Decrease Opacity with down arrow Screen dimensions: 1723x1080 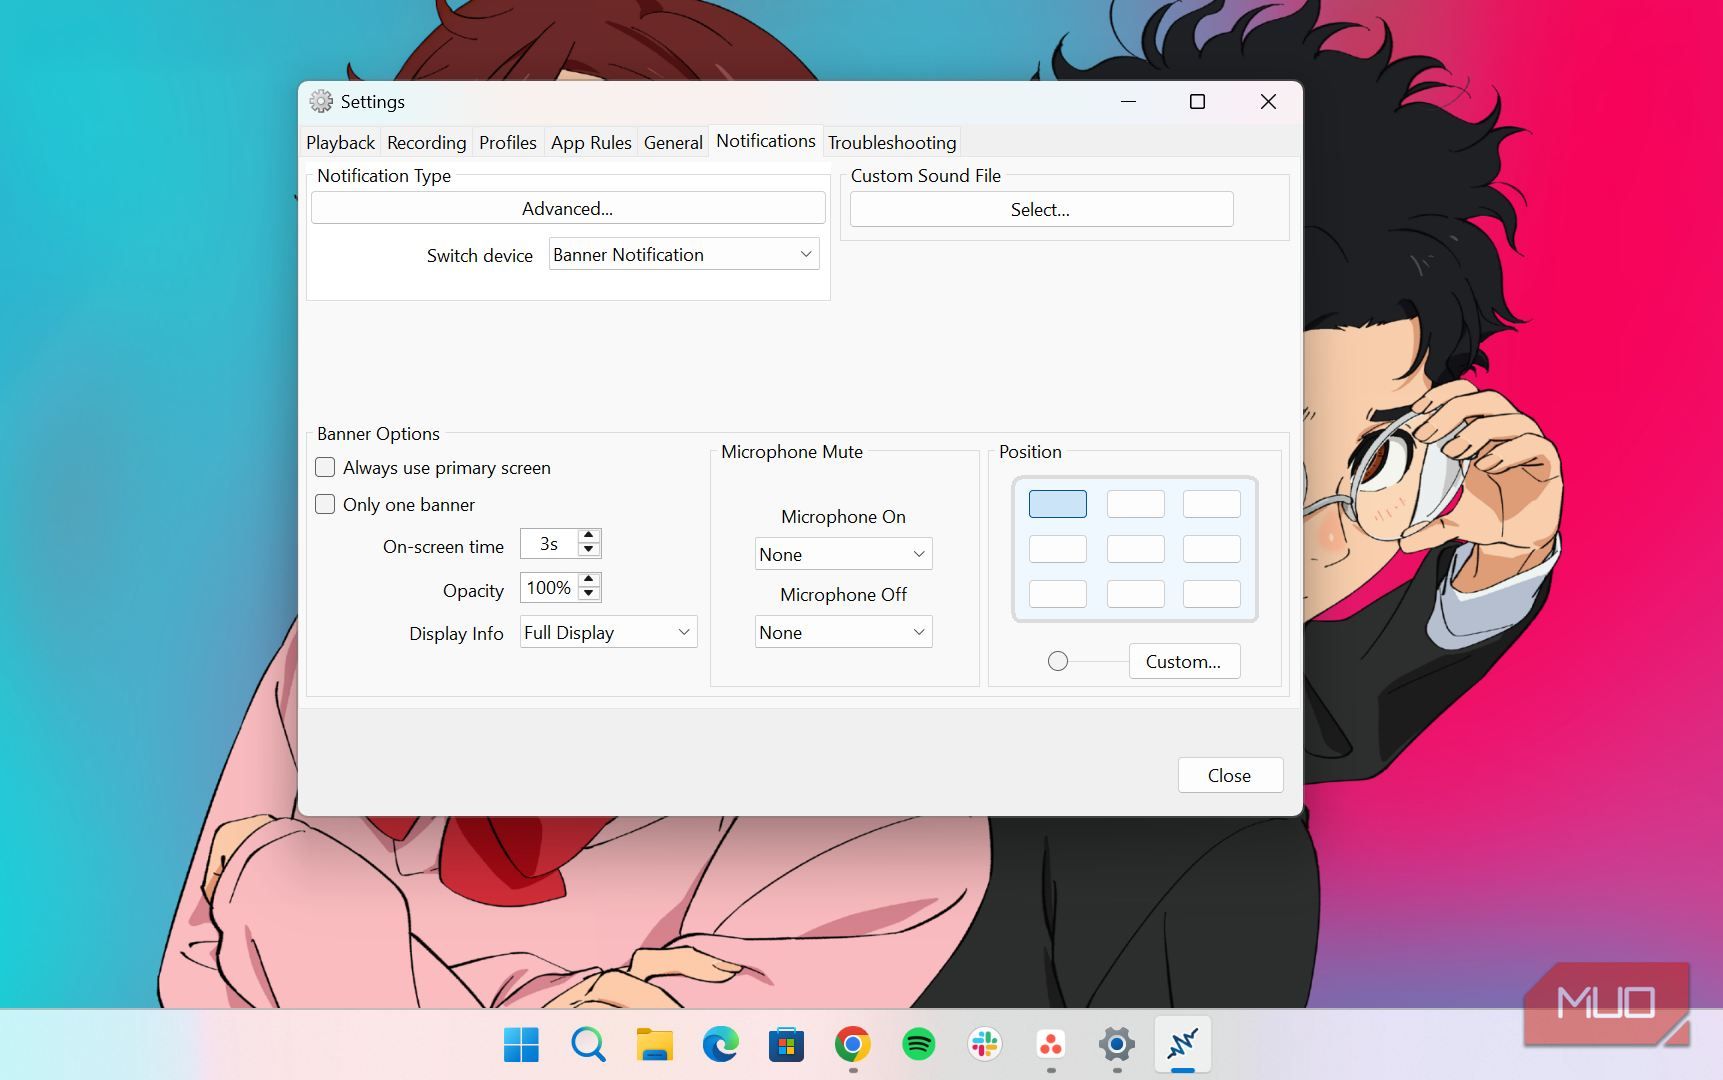click(x=589, y=594)
